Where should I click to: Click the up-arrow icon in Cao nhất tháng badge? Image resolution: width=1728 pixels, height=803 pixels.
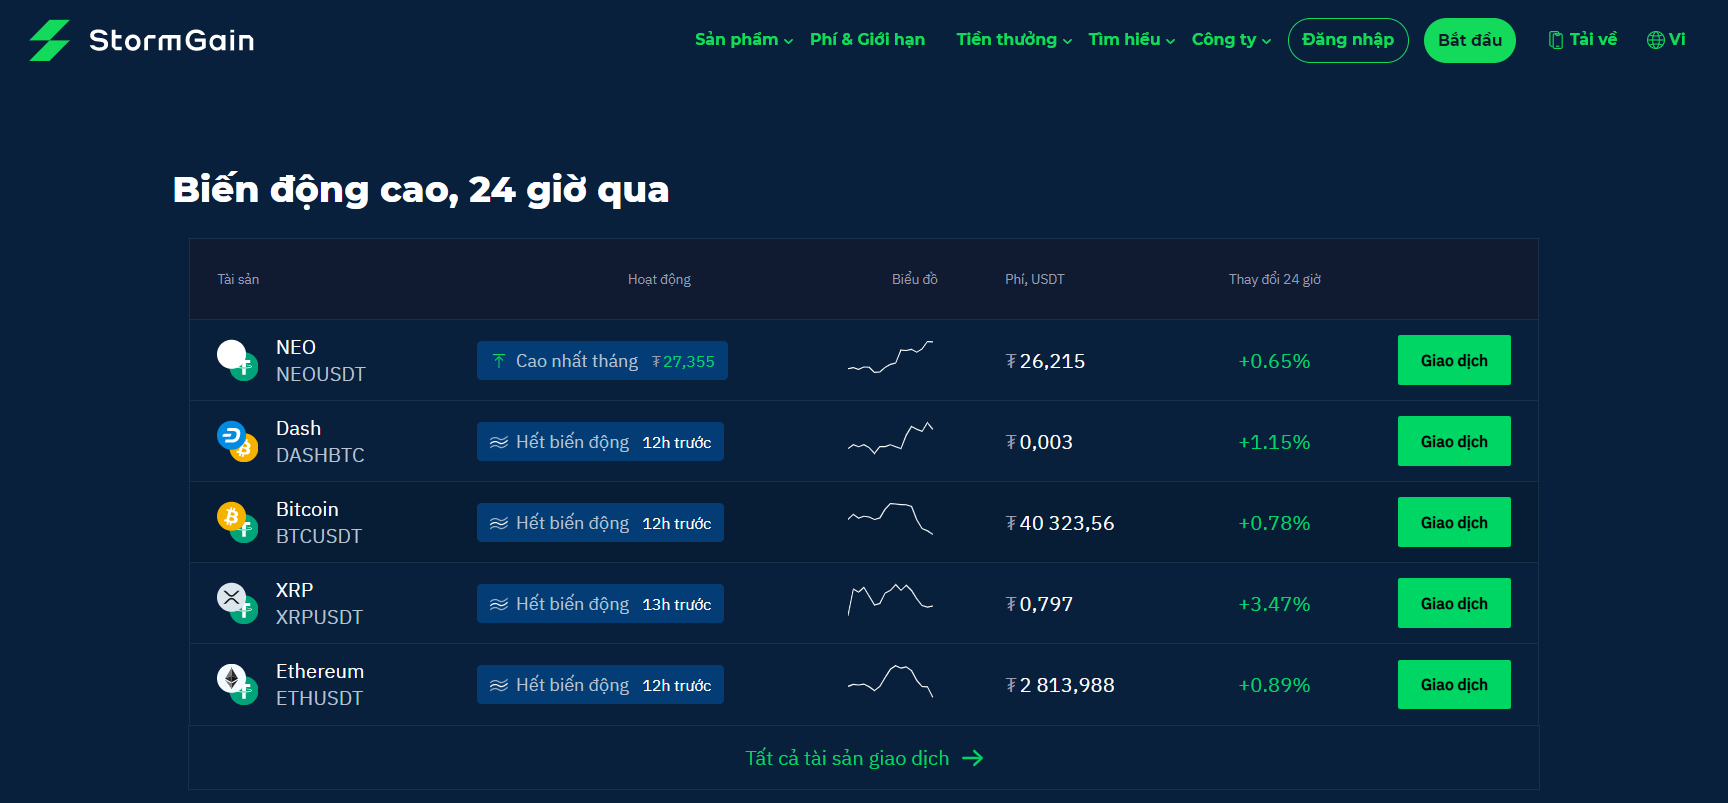pyautogui.click(x=499, y=361)
